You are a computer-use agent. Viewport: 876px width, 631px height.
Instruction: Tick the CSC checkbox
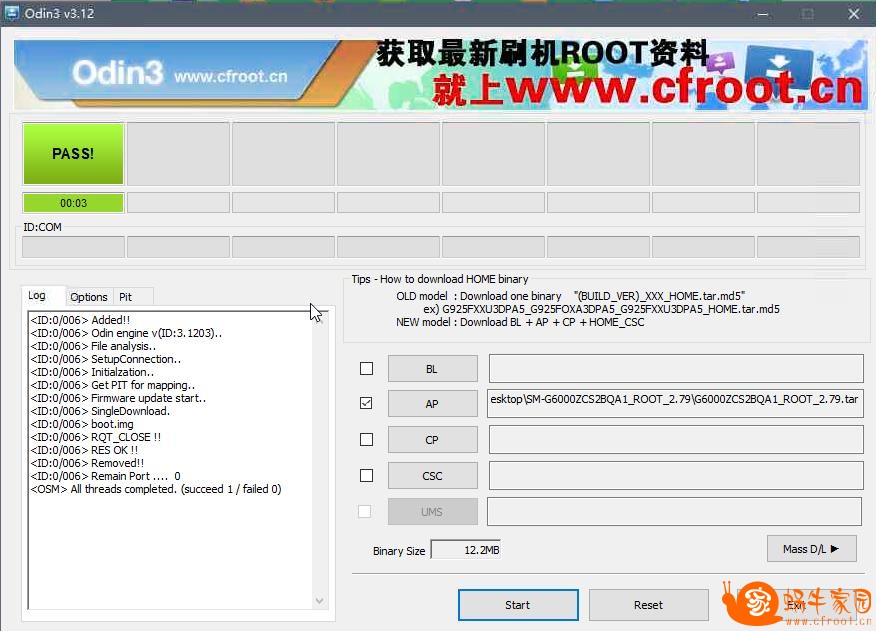(x=366, y=476)
